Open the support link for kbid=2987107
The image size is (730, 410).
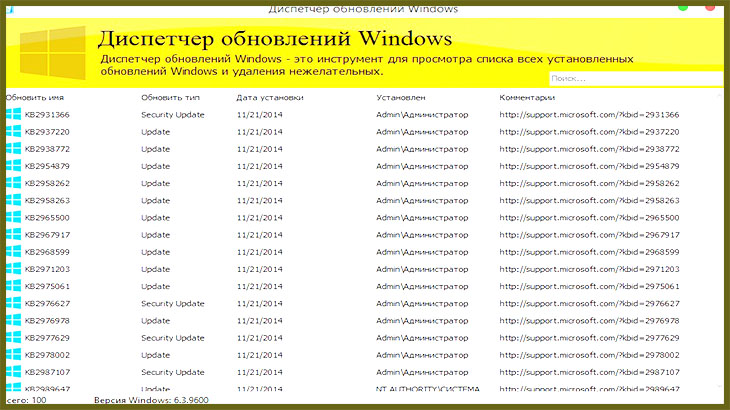589,372
